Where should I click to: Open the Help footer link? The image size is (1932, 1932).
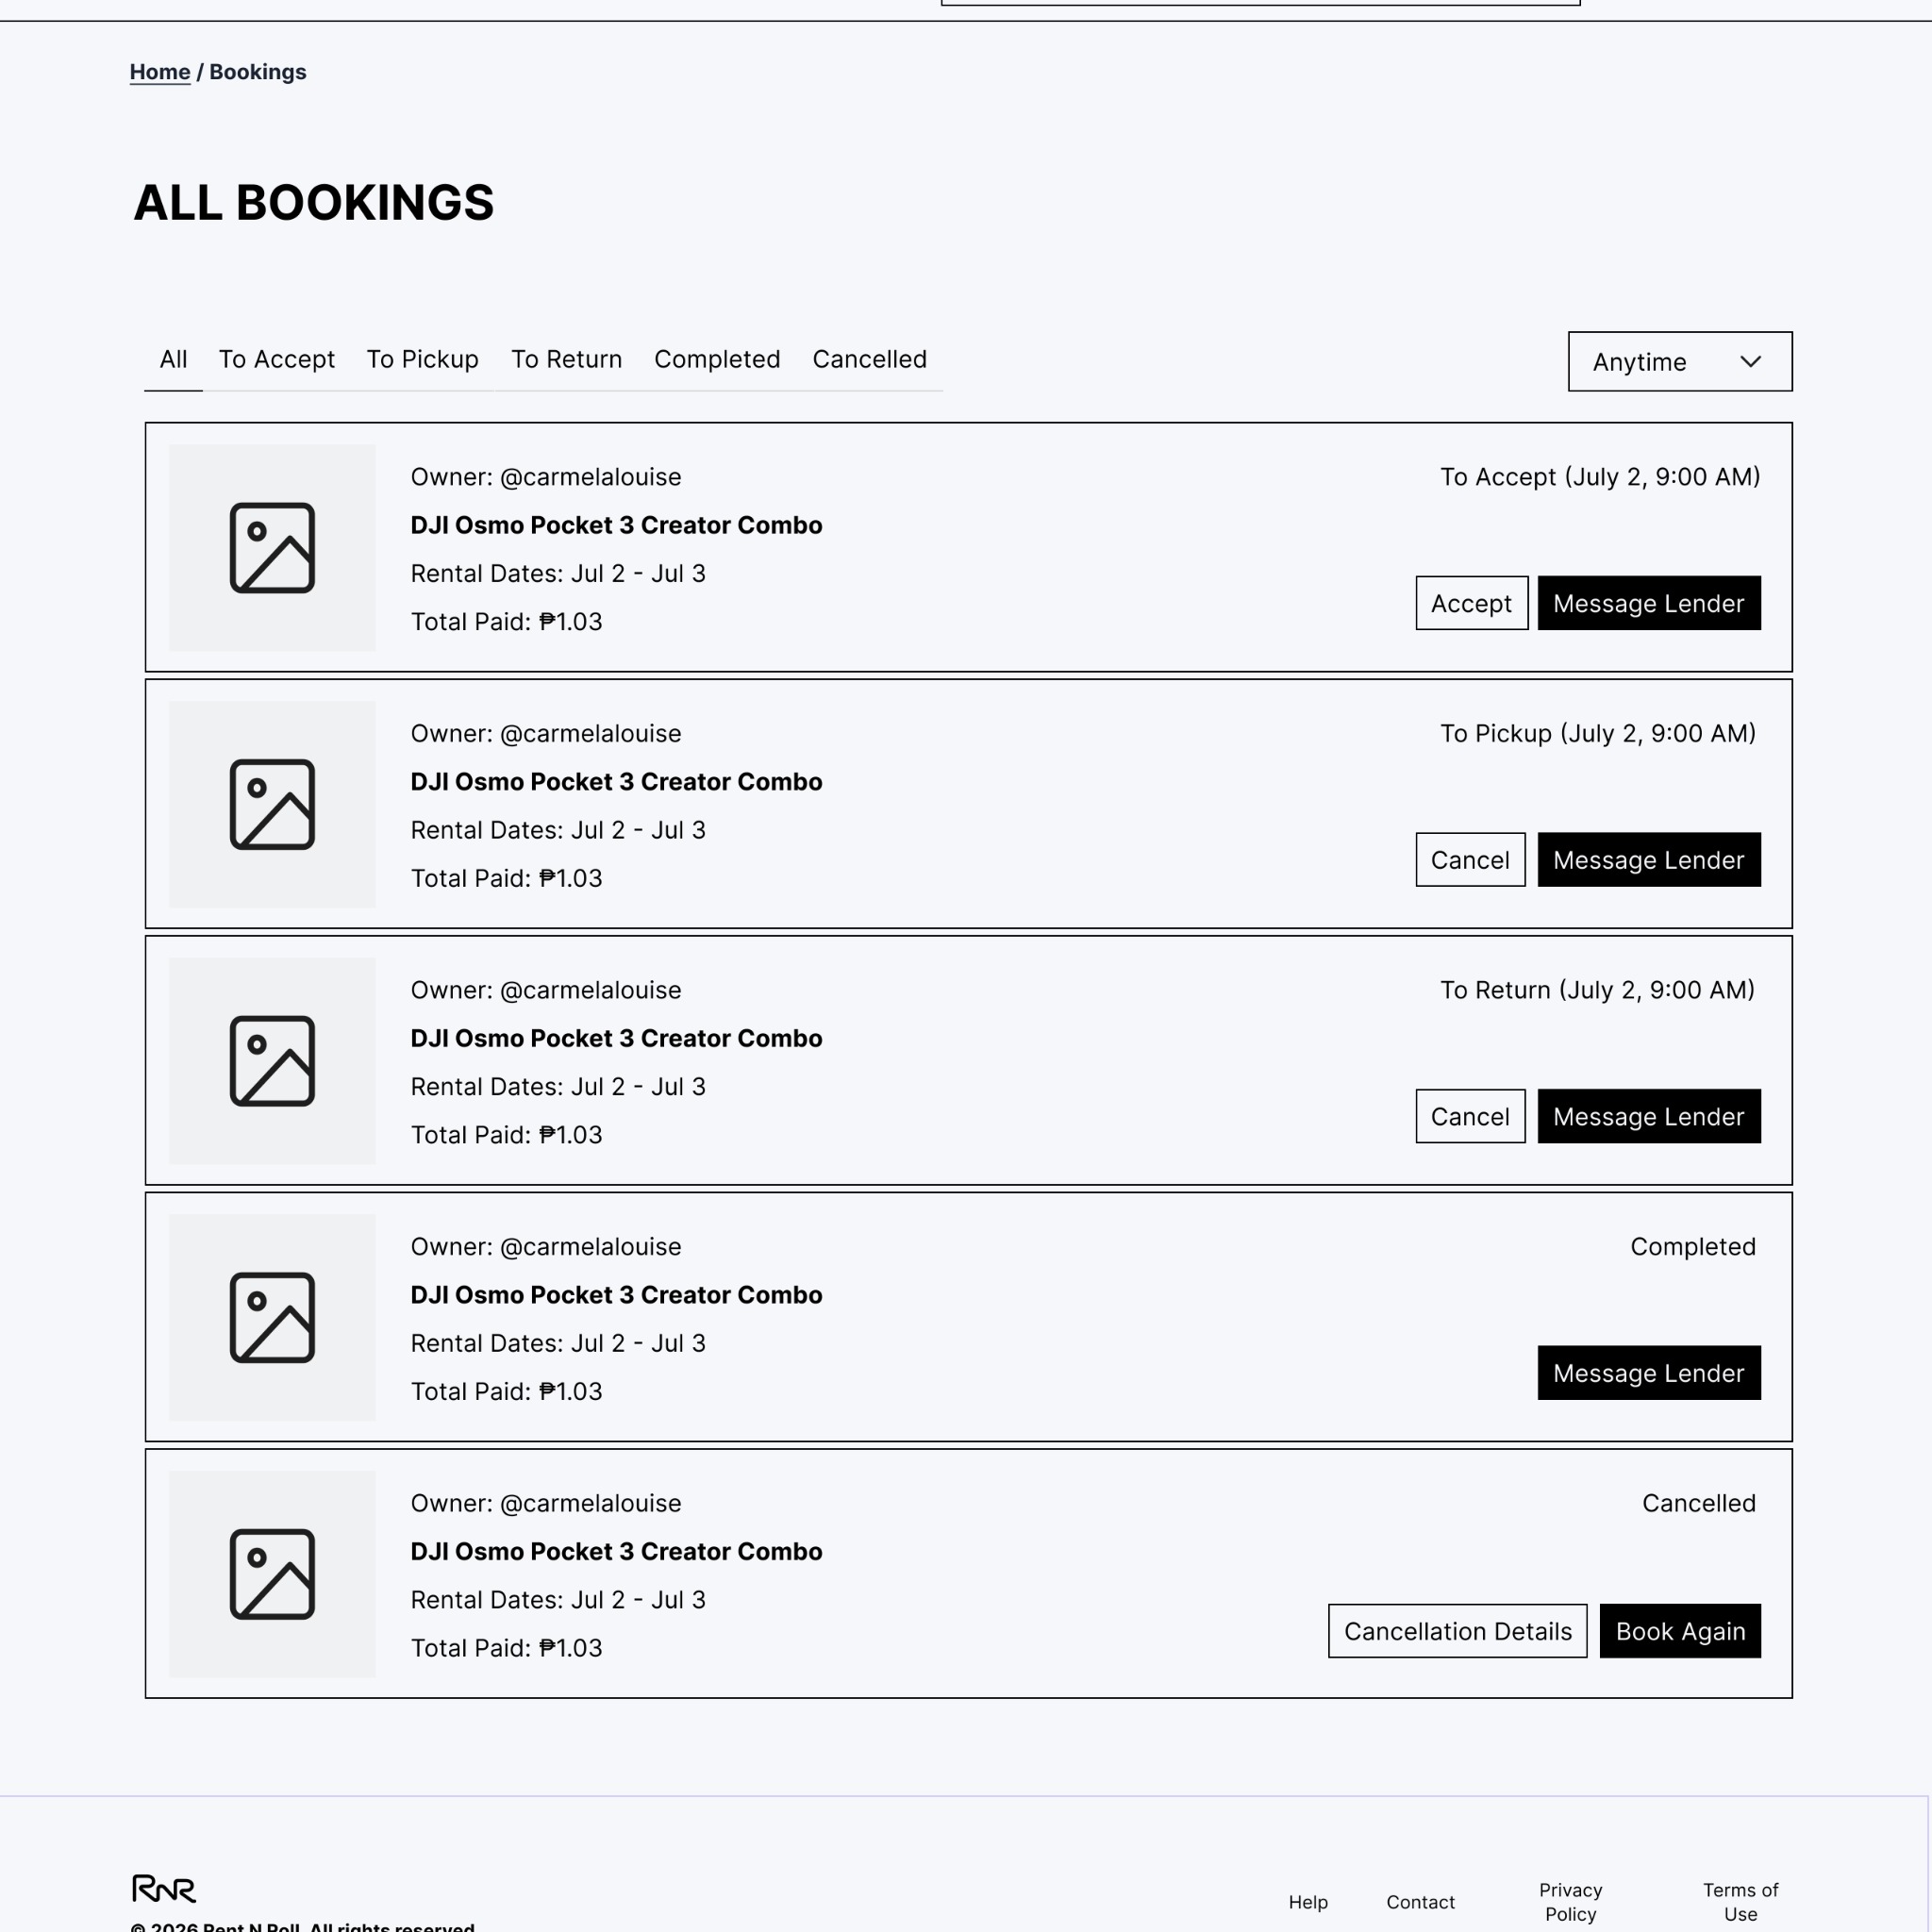1308,1902
